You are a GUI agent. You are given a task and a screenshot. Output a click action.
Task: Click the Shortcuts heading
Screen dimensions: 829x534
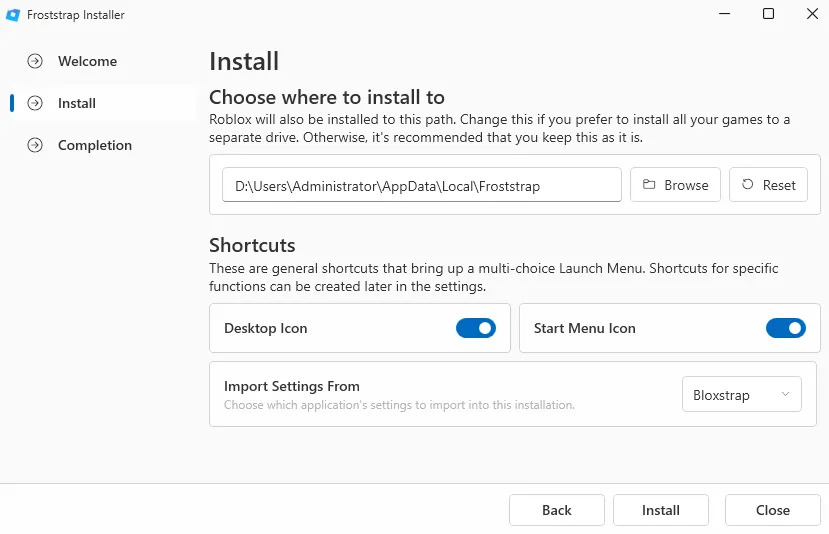coord(252,245)
